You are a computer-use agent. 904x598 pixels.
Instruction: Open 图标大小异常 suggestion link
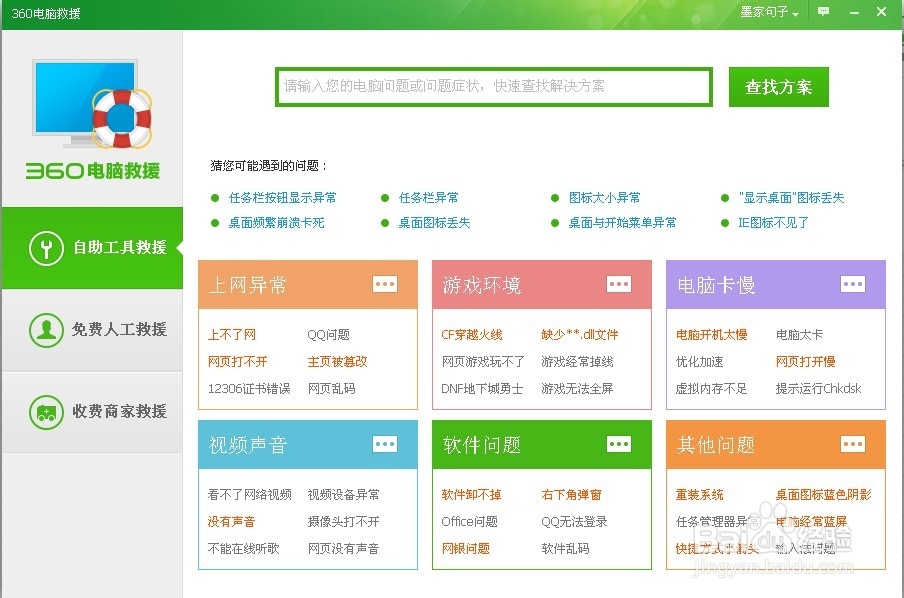(604, 198)
